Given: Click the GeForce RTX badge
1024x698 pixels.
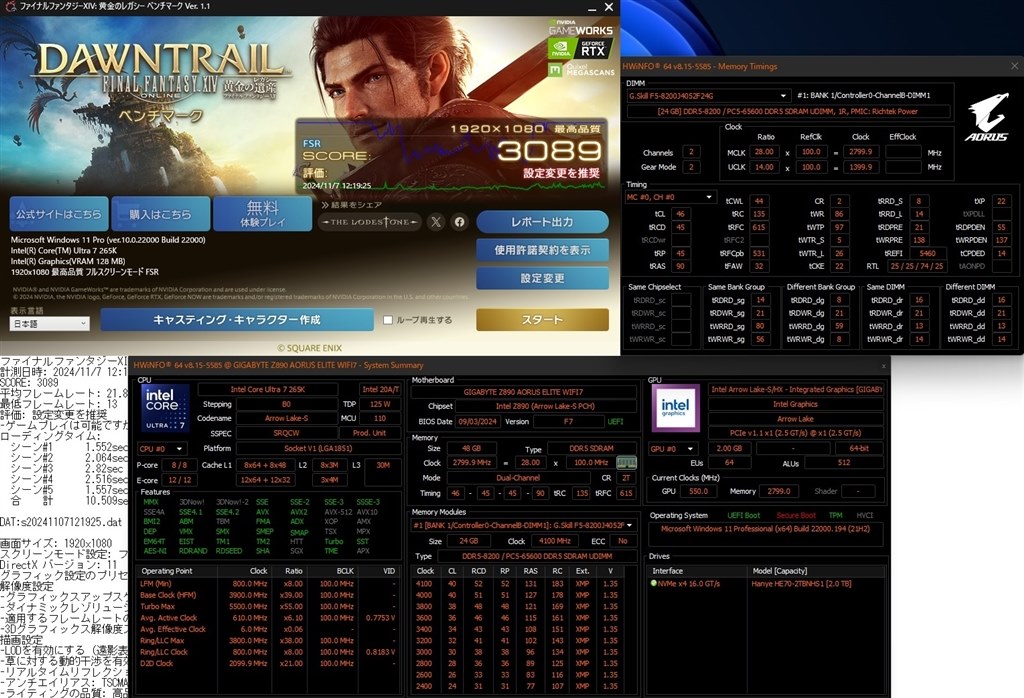Looking at the screenshot, I should [593, 48].
